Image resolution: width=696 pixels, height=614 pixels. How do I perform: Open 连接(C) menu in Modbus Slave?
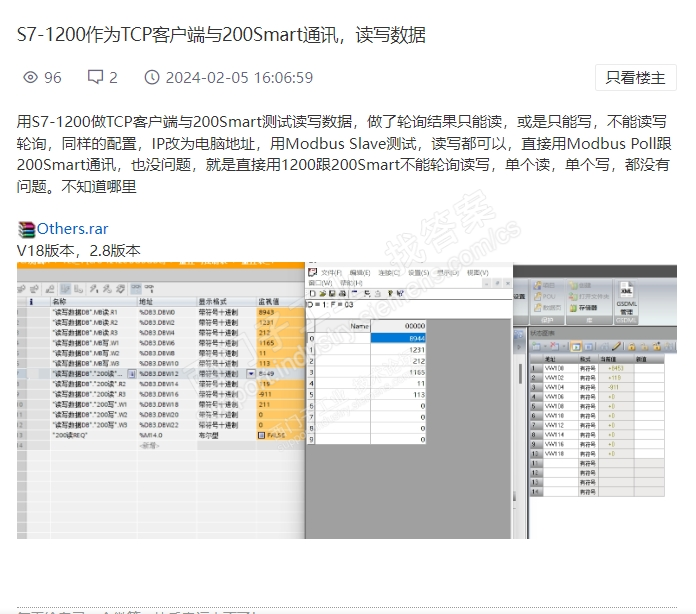pos(389,273)
